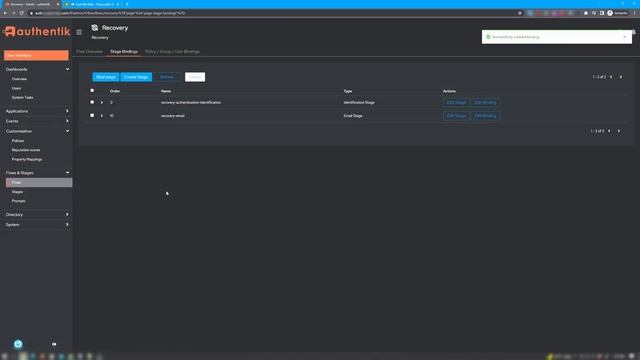The image size is (640, 360).
Task: Check the recovery-email row checkbox
Action: (92, 116)
